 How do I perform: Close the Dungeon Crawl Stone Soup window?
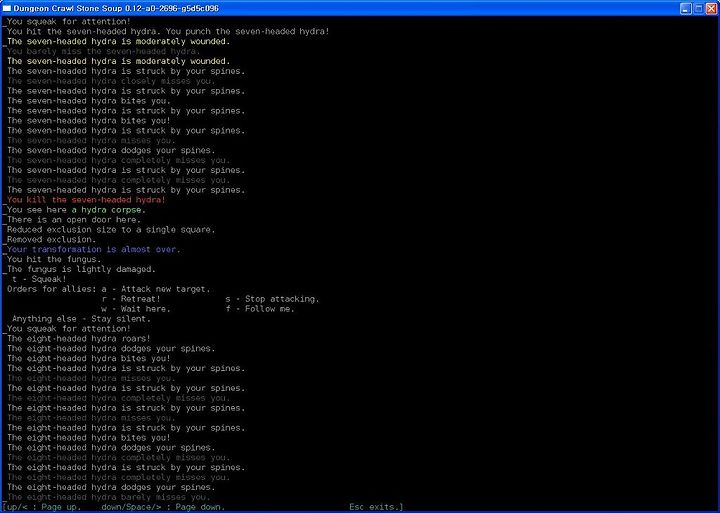point(711,8)
